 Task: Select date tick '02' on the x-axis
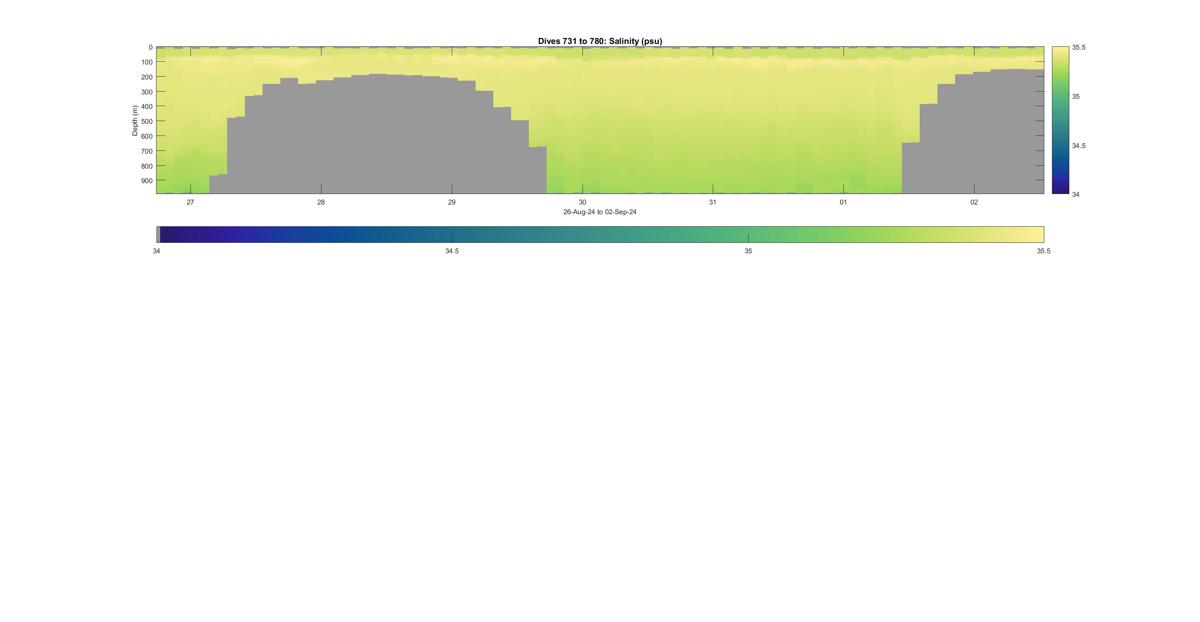click(x=974, y=202)
